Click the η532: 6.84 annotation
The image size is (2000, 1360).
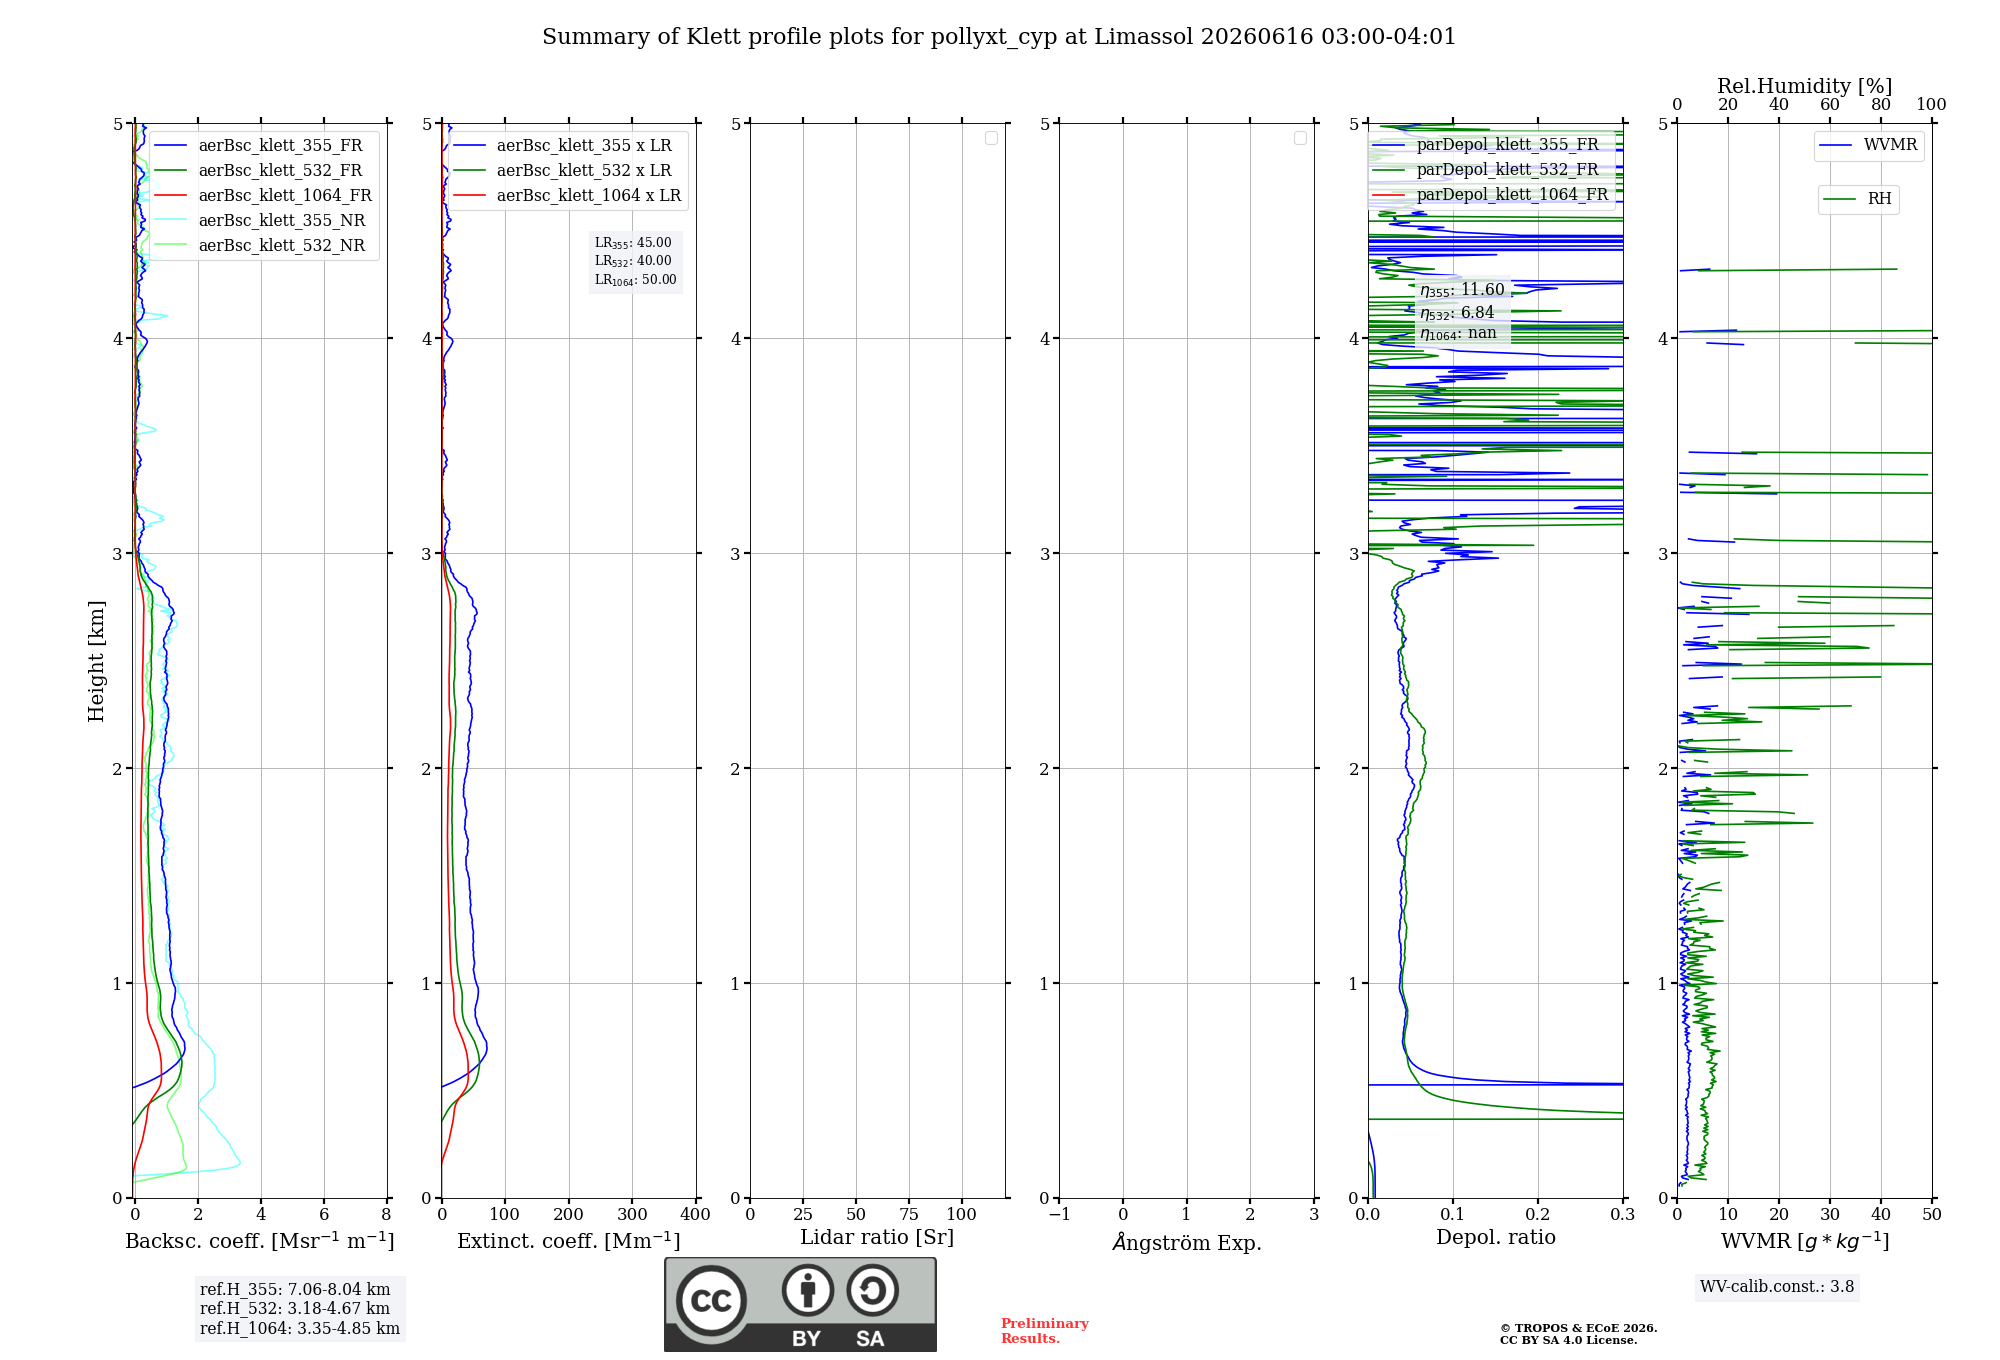pos(1457,313)
